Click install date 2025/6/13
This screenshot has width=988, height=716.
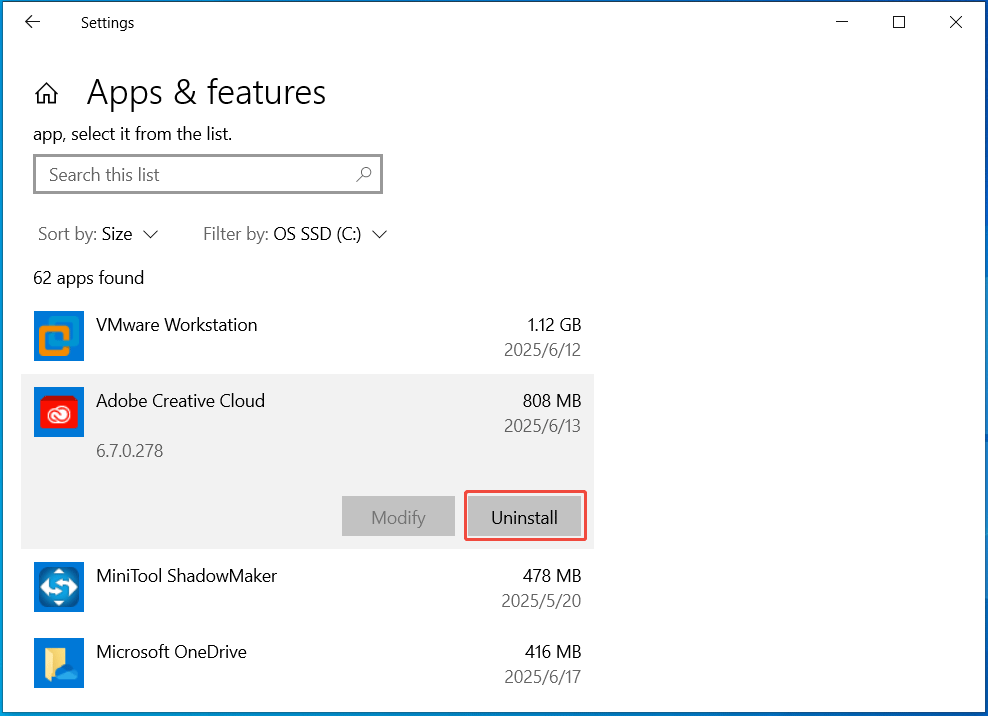coord(543,426)
